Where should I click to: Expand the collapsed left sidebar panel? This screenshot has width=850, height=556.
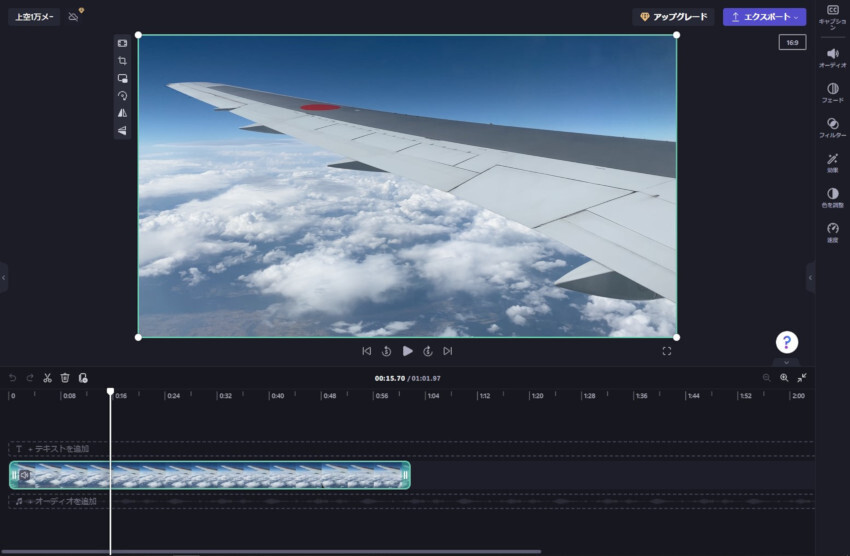tap(4, 277)
